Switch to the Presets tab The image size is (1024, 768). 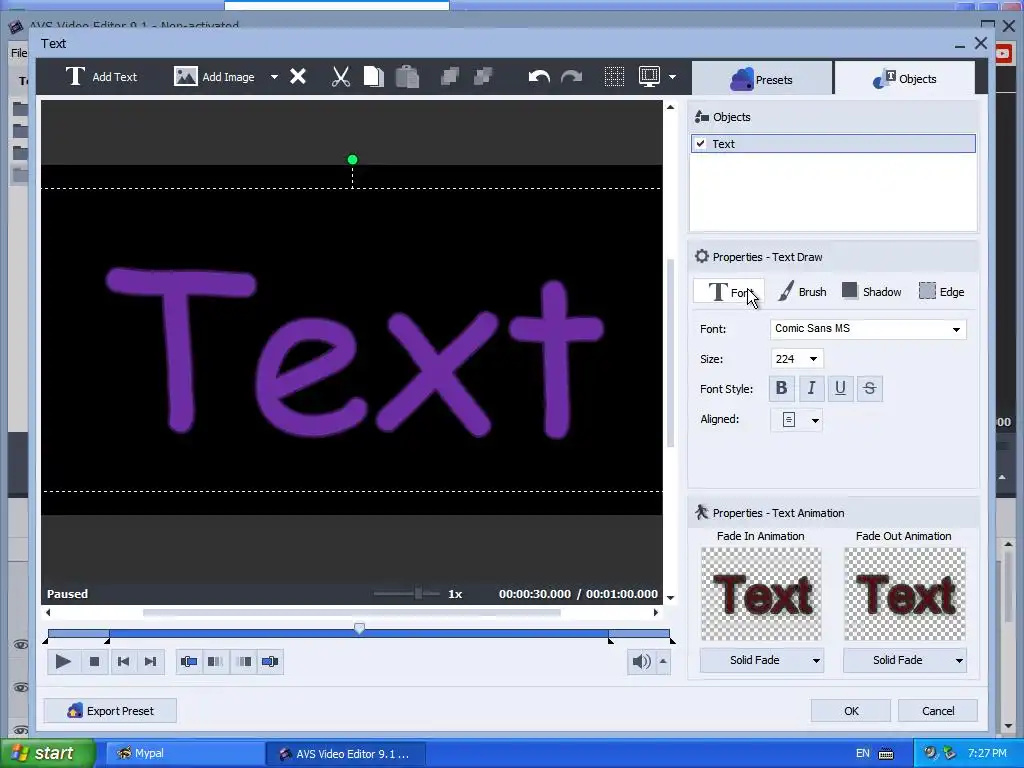click(761, 79)
